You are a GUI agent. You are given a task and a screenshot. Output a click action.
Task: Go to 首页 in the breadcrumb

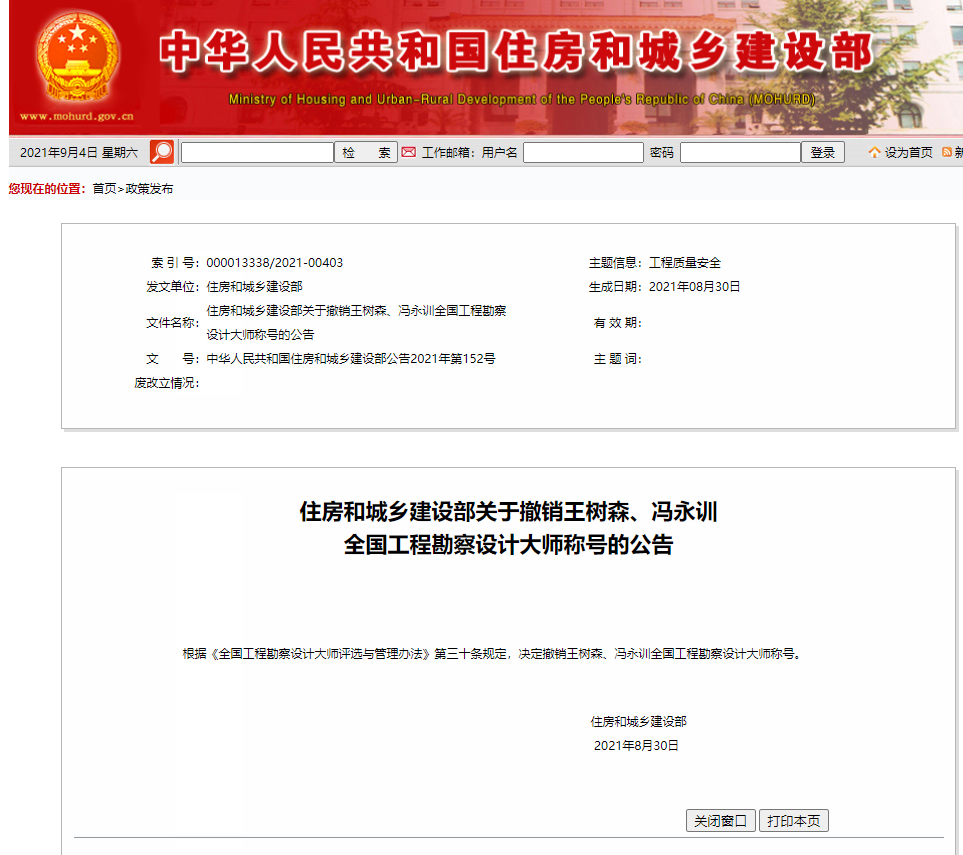coord(104,189)
